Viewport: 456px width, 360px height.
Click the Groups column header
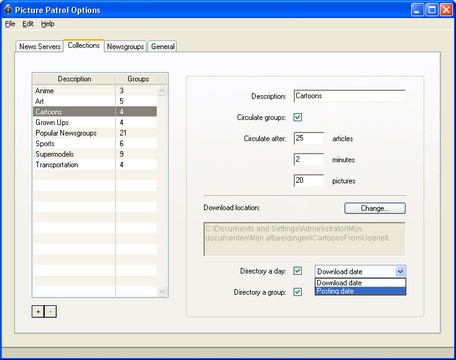click(138, 79)
